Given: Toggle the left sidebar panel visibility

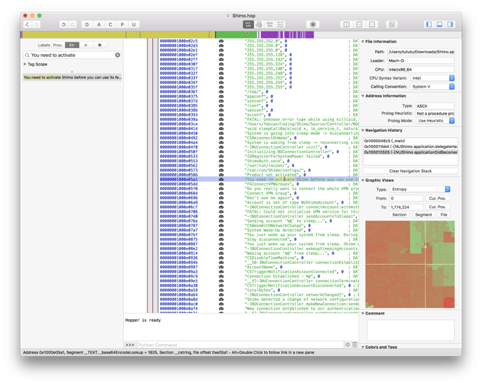Looking at the screenshot, I should pyautogui.click(x=429, y=24).
